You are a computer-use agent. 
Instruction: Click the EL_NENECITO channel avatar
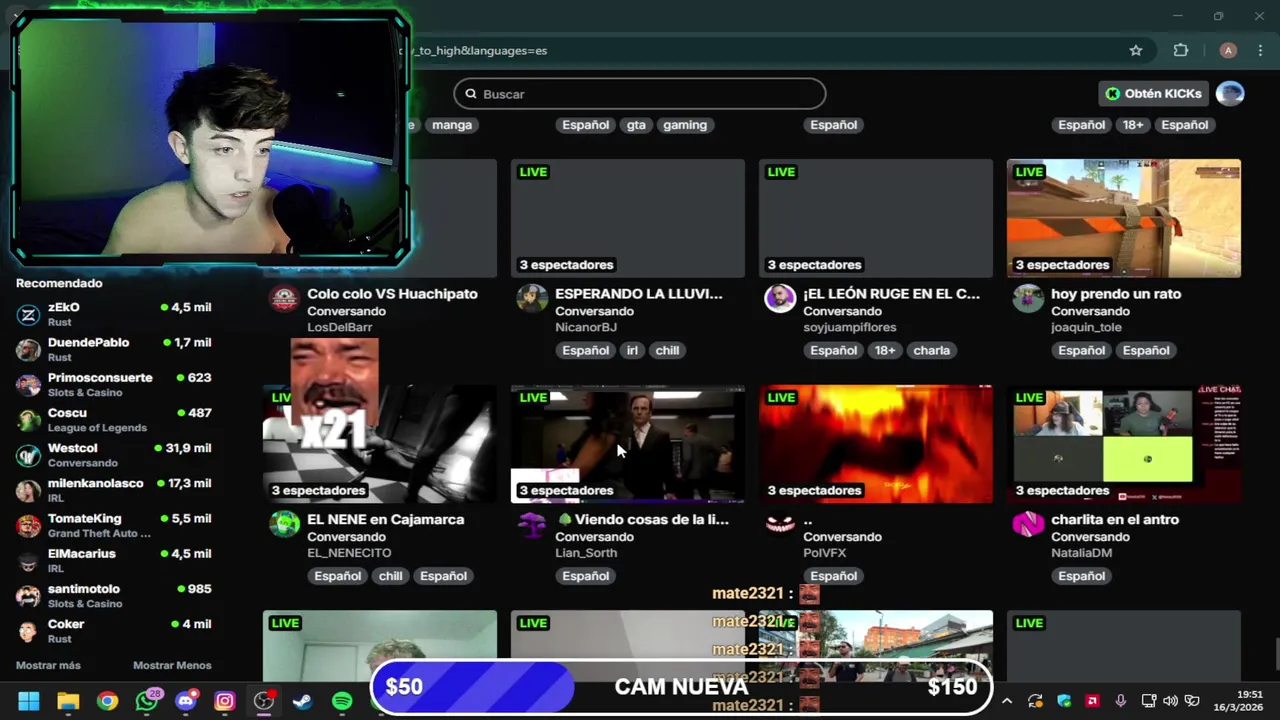284,524
